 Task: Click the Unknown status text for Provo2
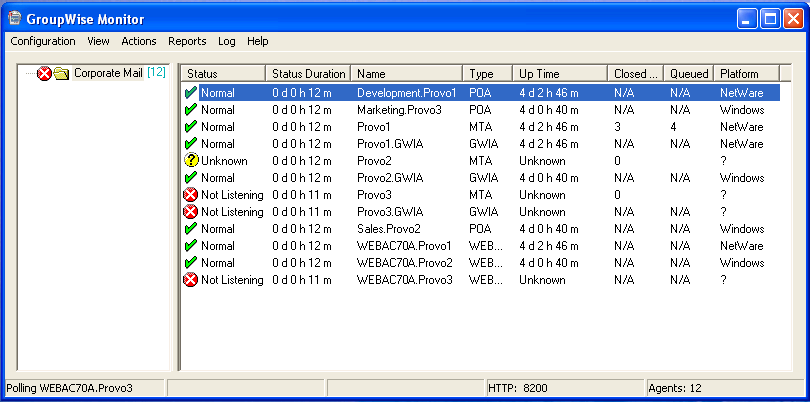[x=224, y=161]
